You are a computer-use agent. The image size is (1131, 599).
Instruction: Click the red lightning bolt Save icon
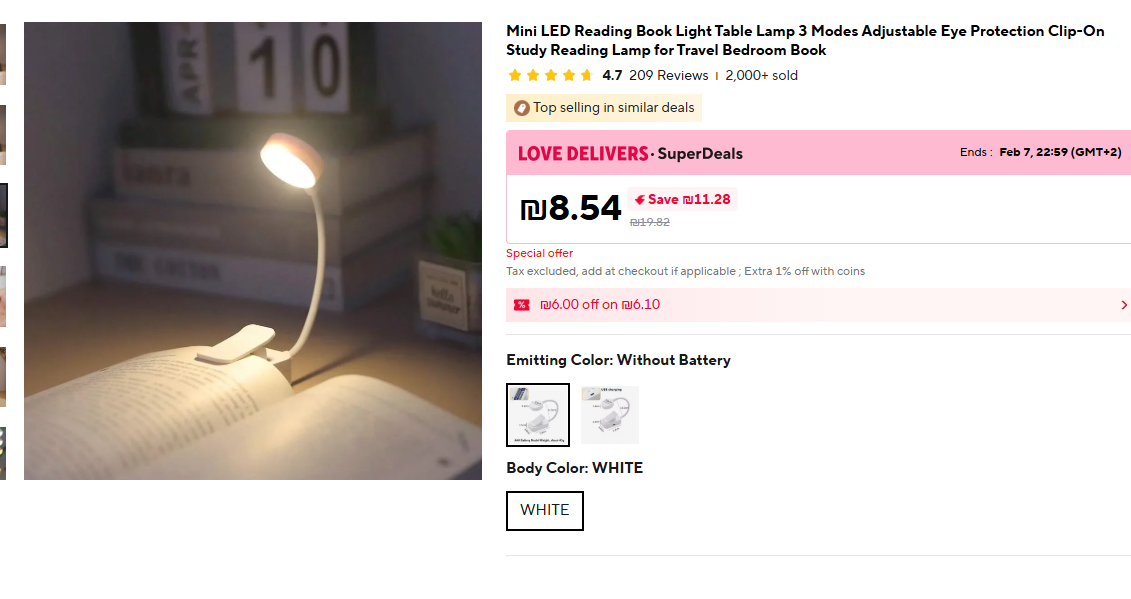point(640,199)
